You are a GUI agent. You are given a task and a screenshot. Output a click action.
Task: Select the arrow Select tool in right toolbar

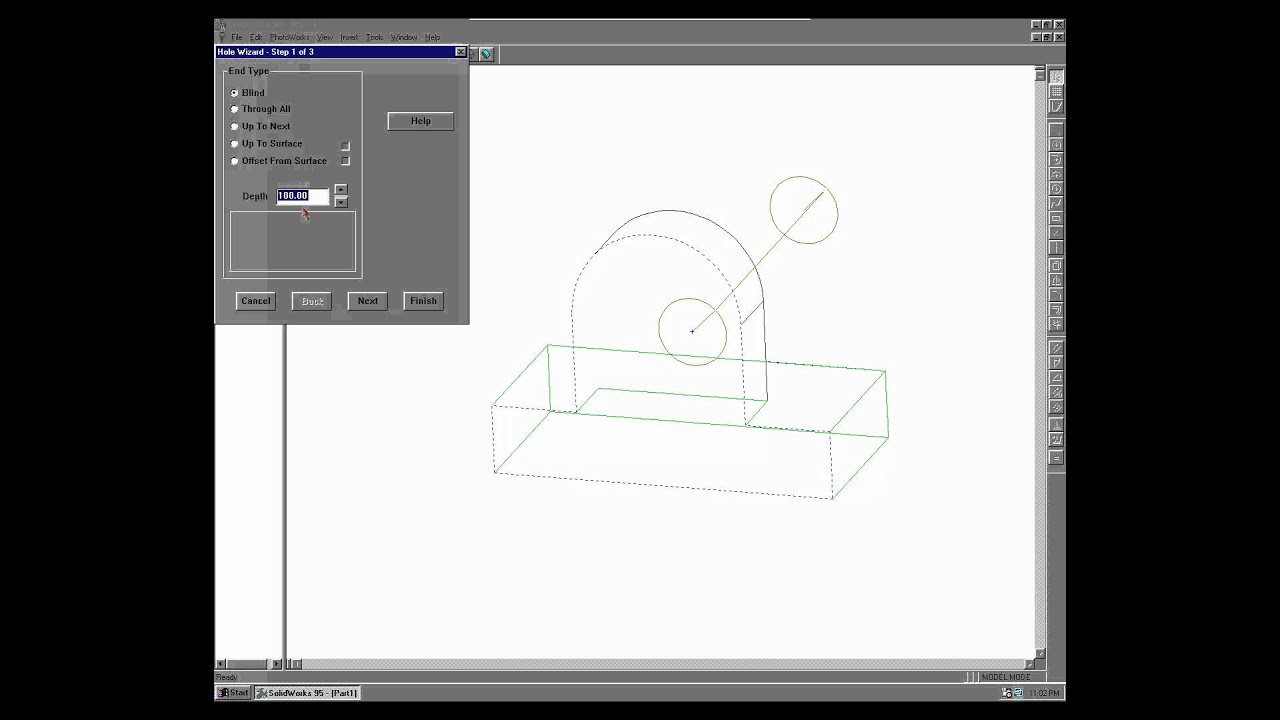pos(1056,77)
